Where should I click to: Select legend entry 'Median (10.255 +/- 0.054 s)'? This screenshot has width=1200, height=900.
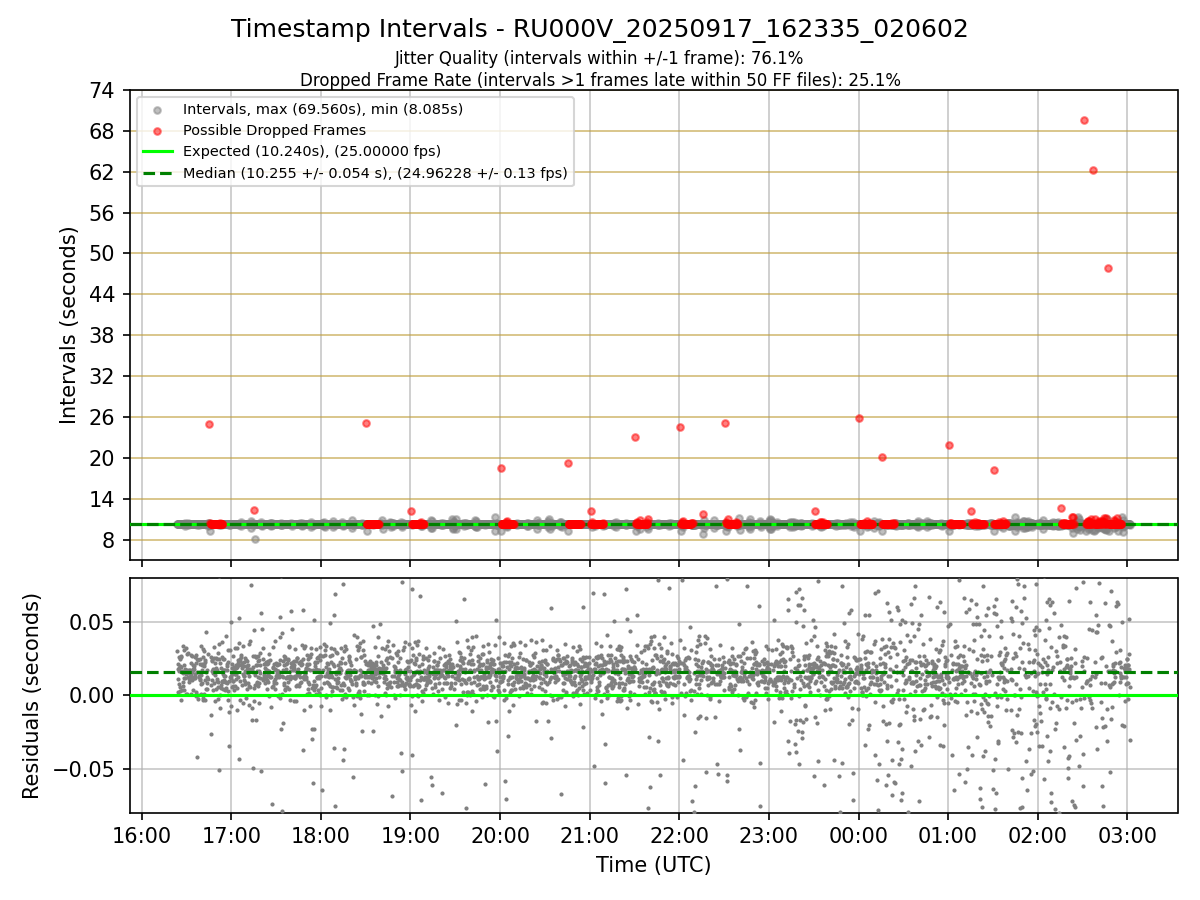click(375, 173)
